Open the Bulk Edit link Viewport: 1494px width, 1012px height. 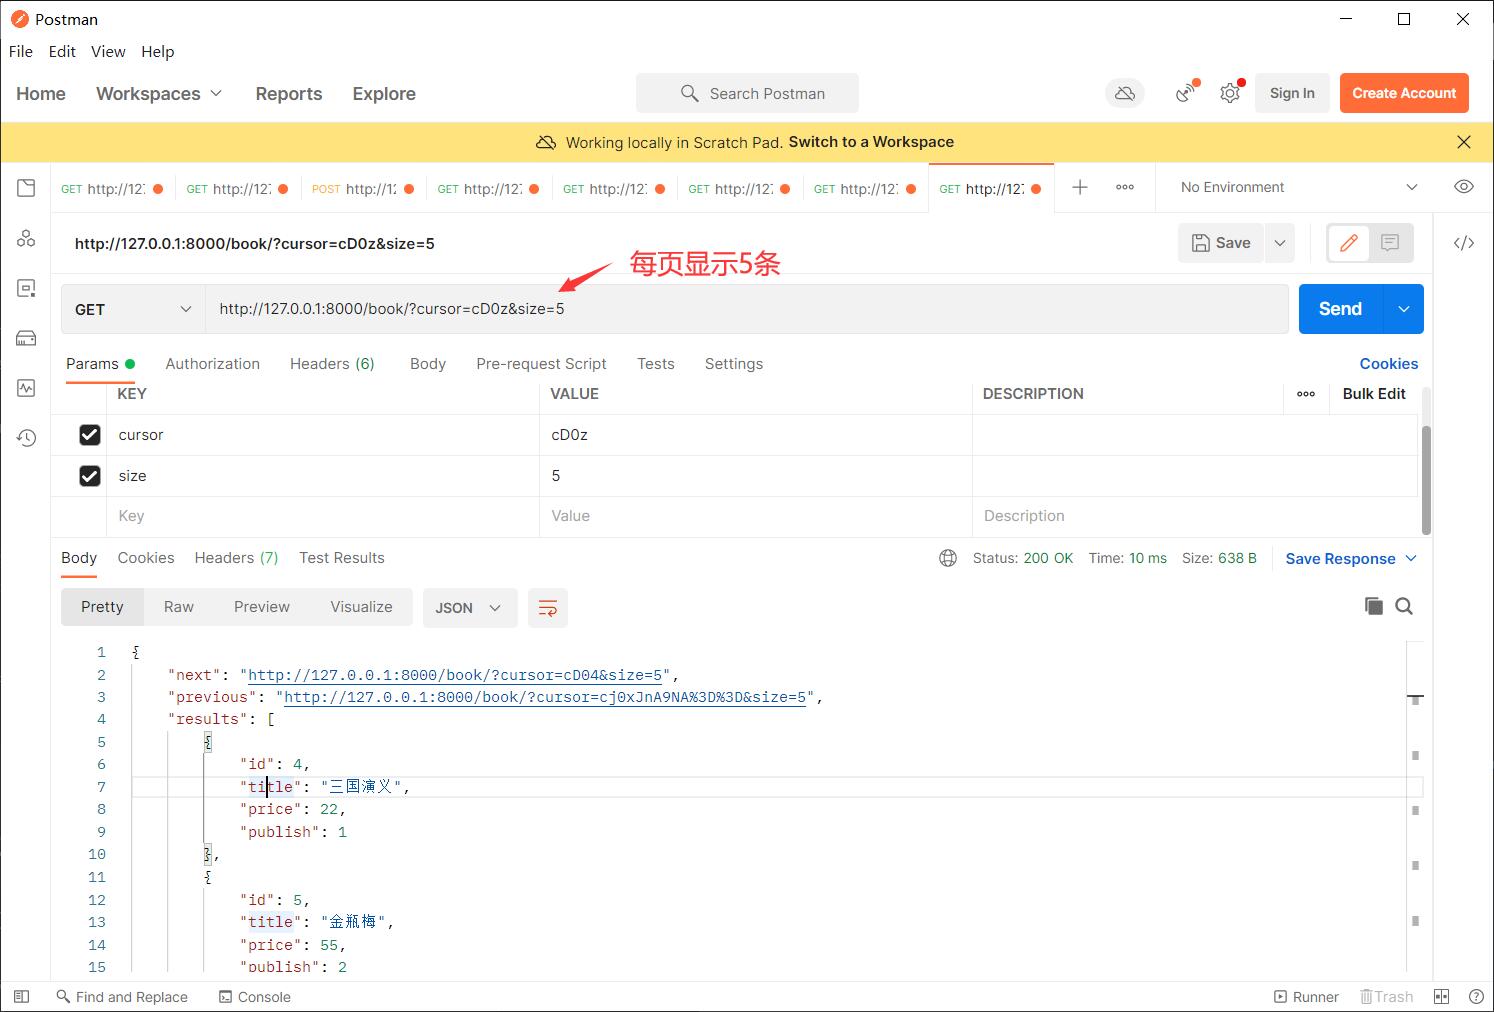click(x=1374, y=394)
